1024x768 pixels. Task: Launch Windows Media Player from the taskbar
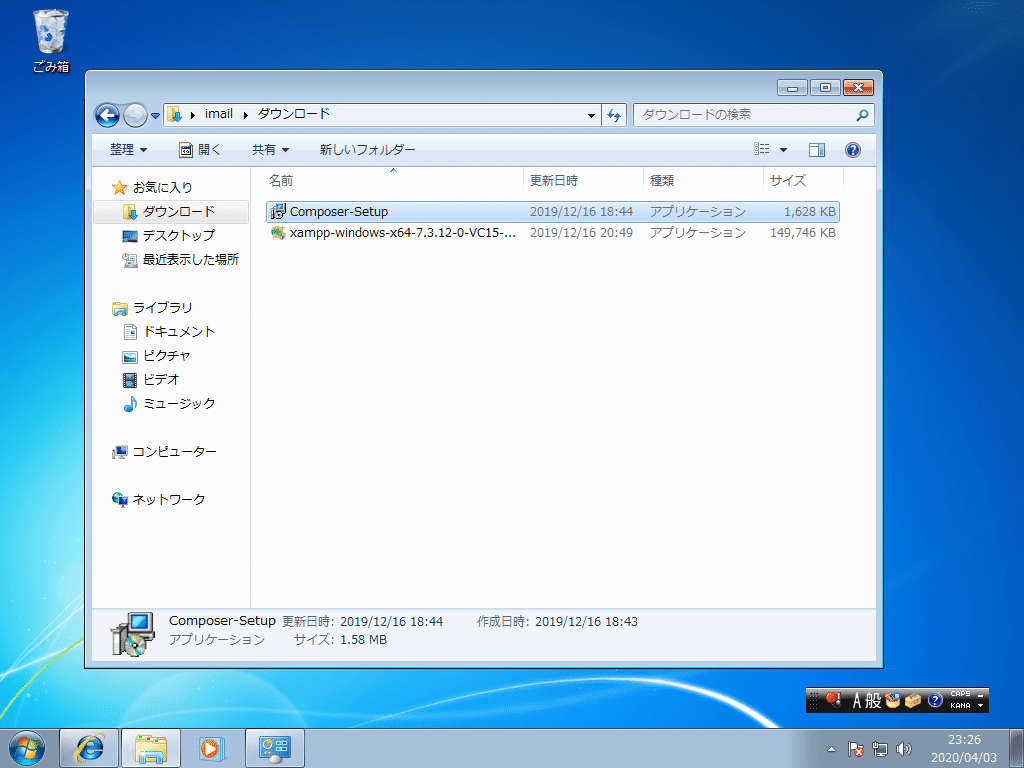[211, 747]
